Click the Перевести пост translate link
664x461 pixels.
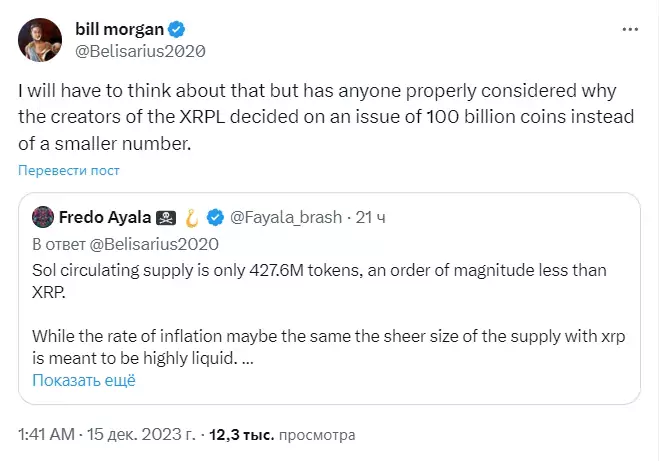(69, 170)
